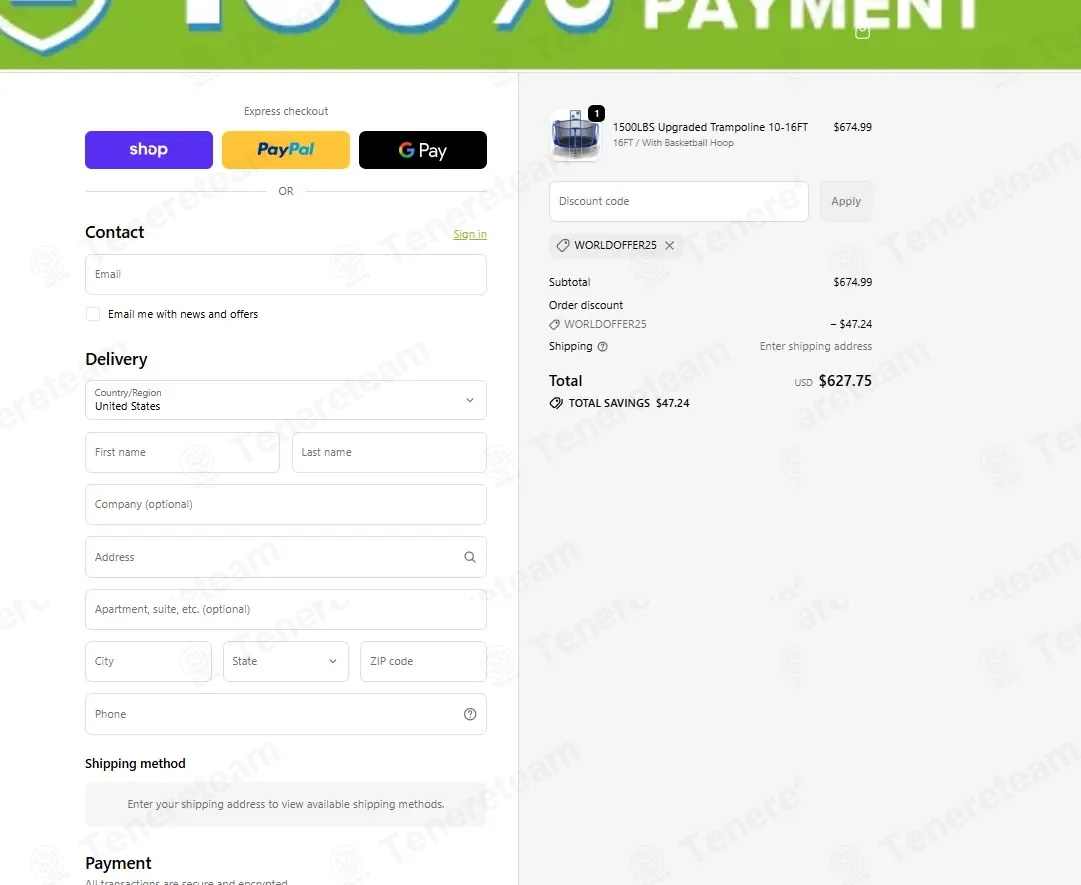Viewport: 1081px width, 885px height.
Task: Click the Sign in link
Action: pyautogui.click(x=469, y=234)
